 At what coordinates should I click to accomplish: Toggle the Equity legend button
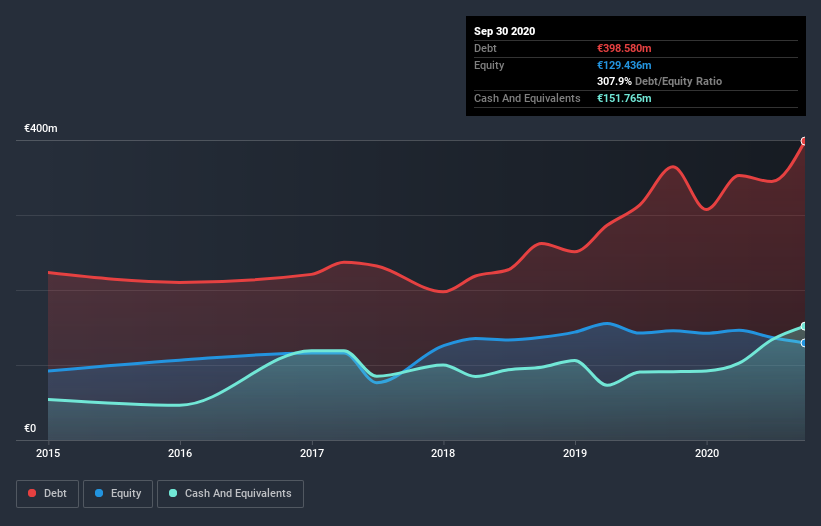click(118, 494)
